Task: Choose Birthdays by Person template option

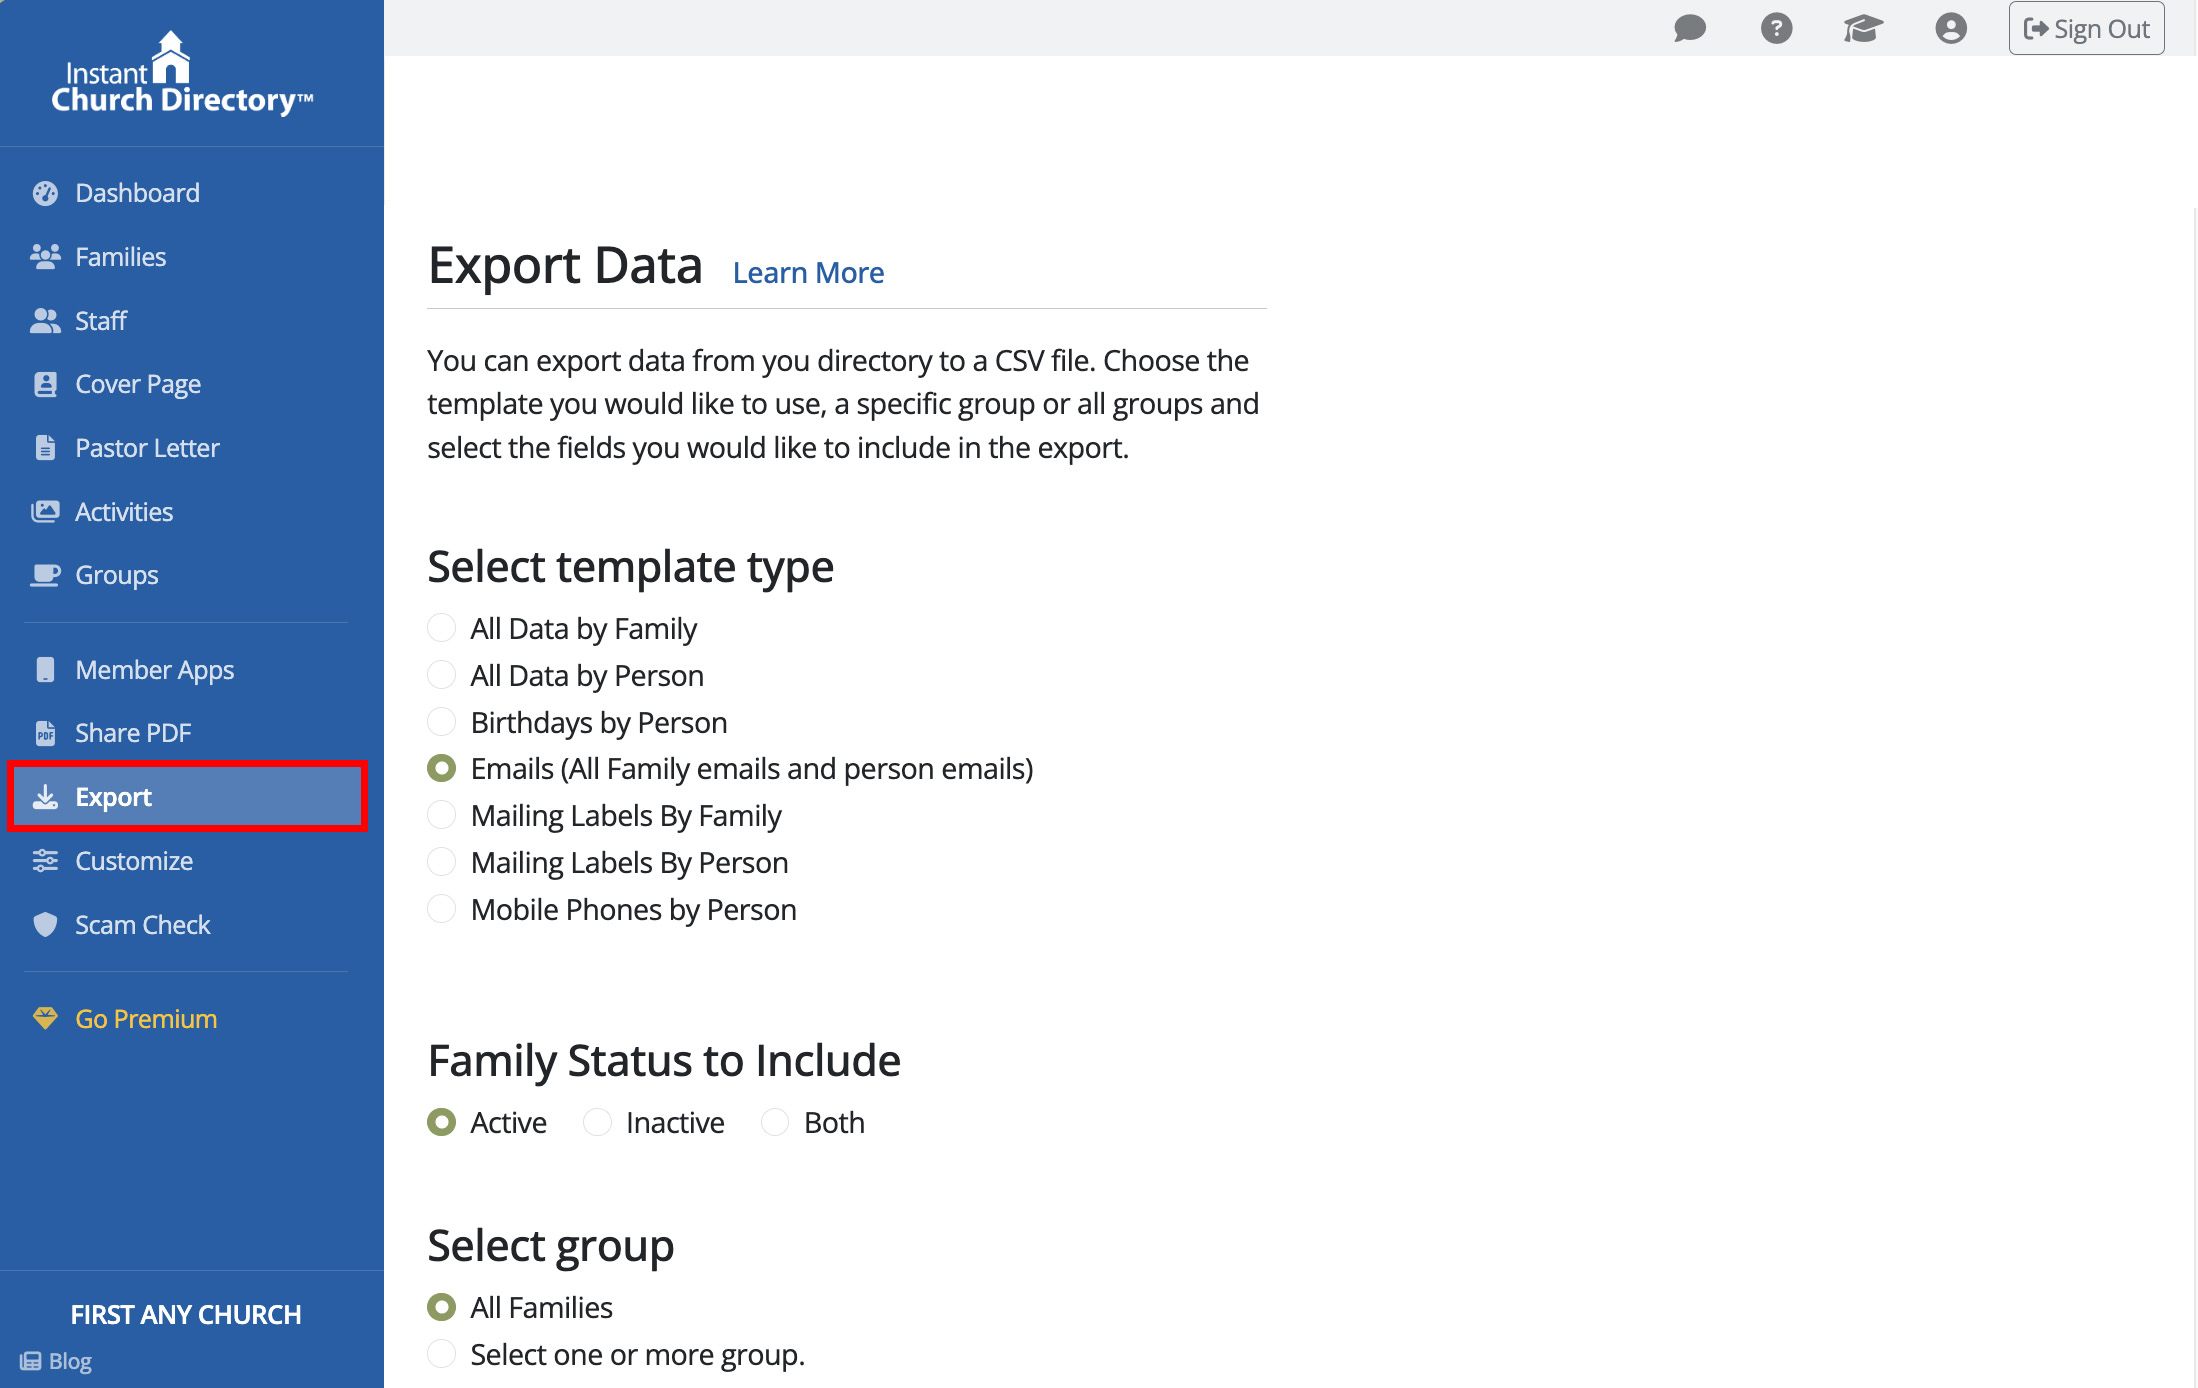Action: coord(441,722)
